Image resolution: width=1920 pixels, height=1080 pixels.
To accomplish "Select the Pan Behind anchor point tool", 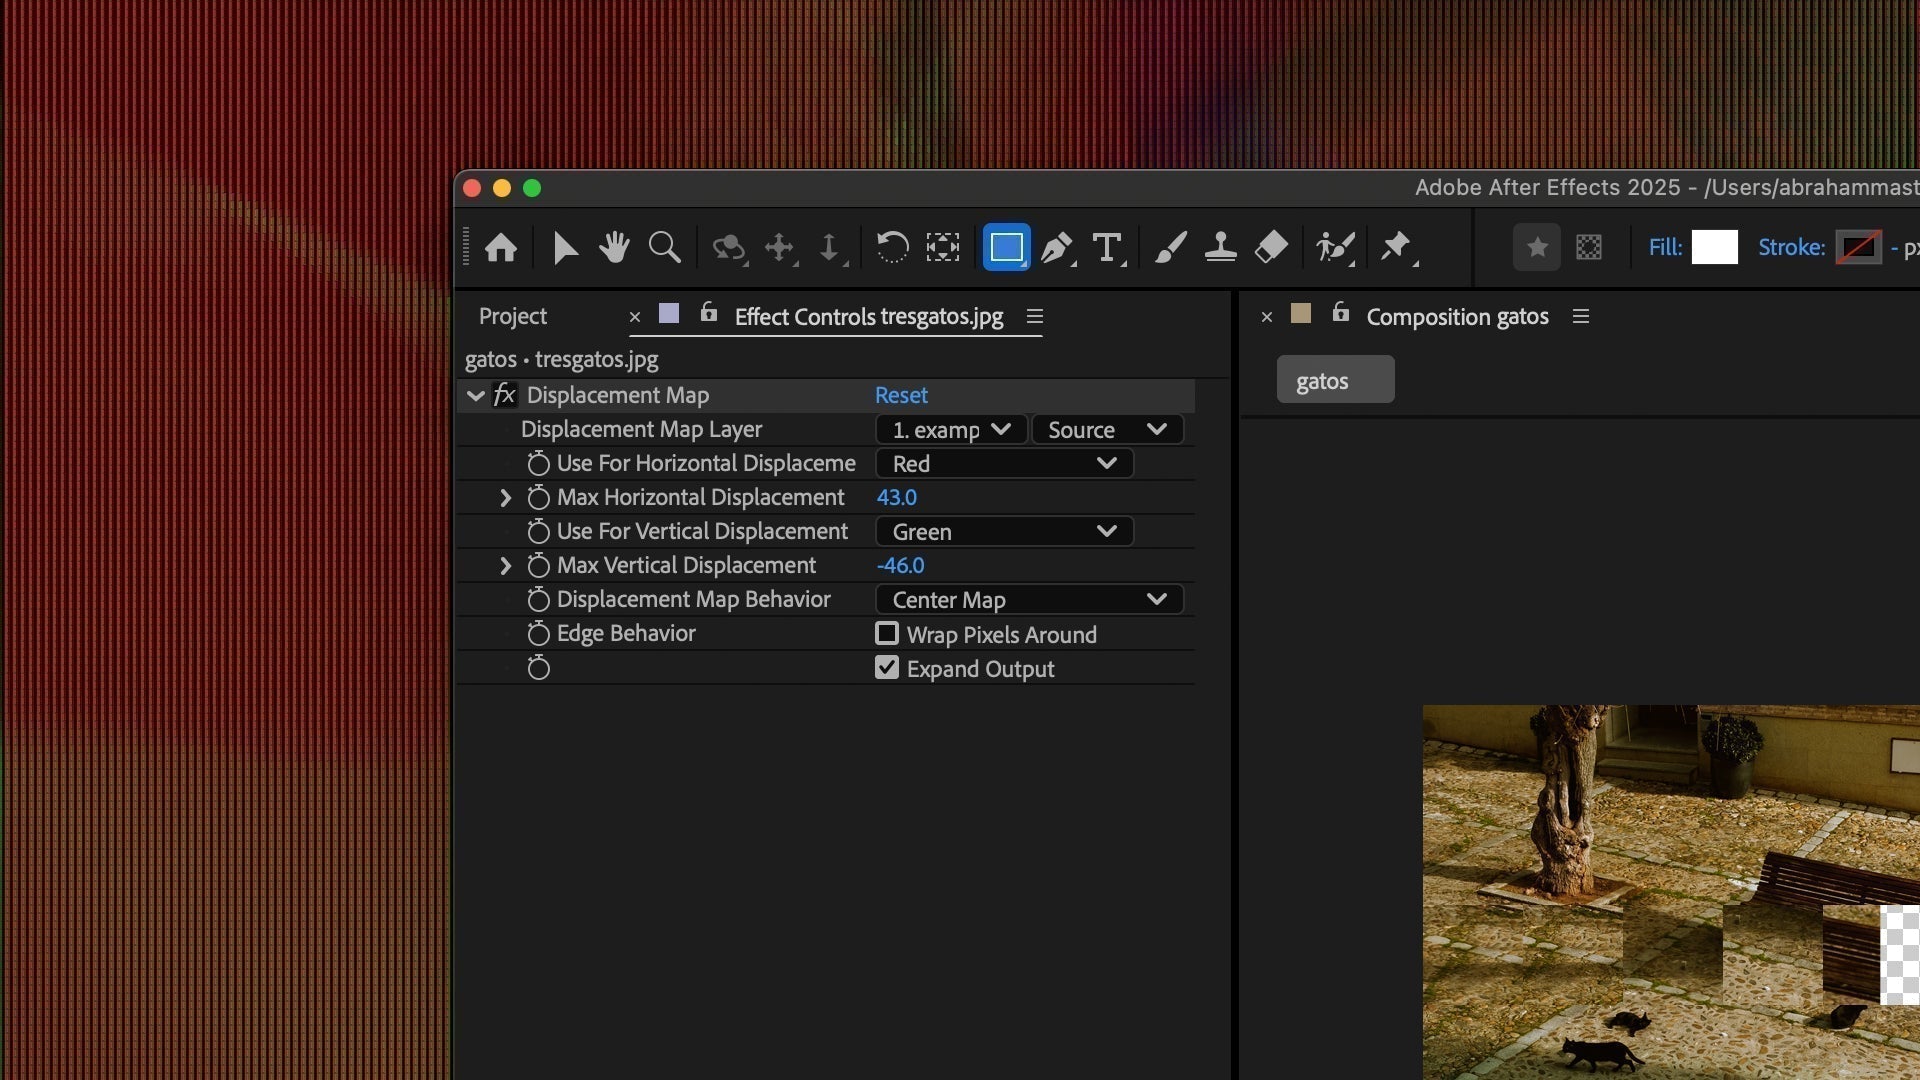I will 943,247.
